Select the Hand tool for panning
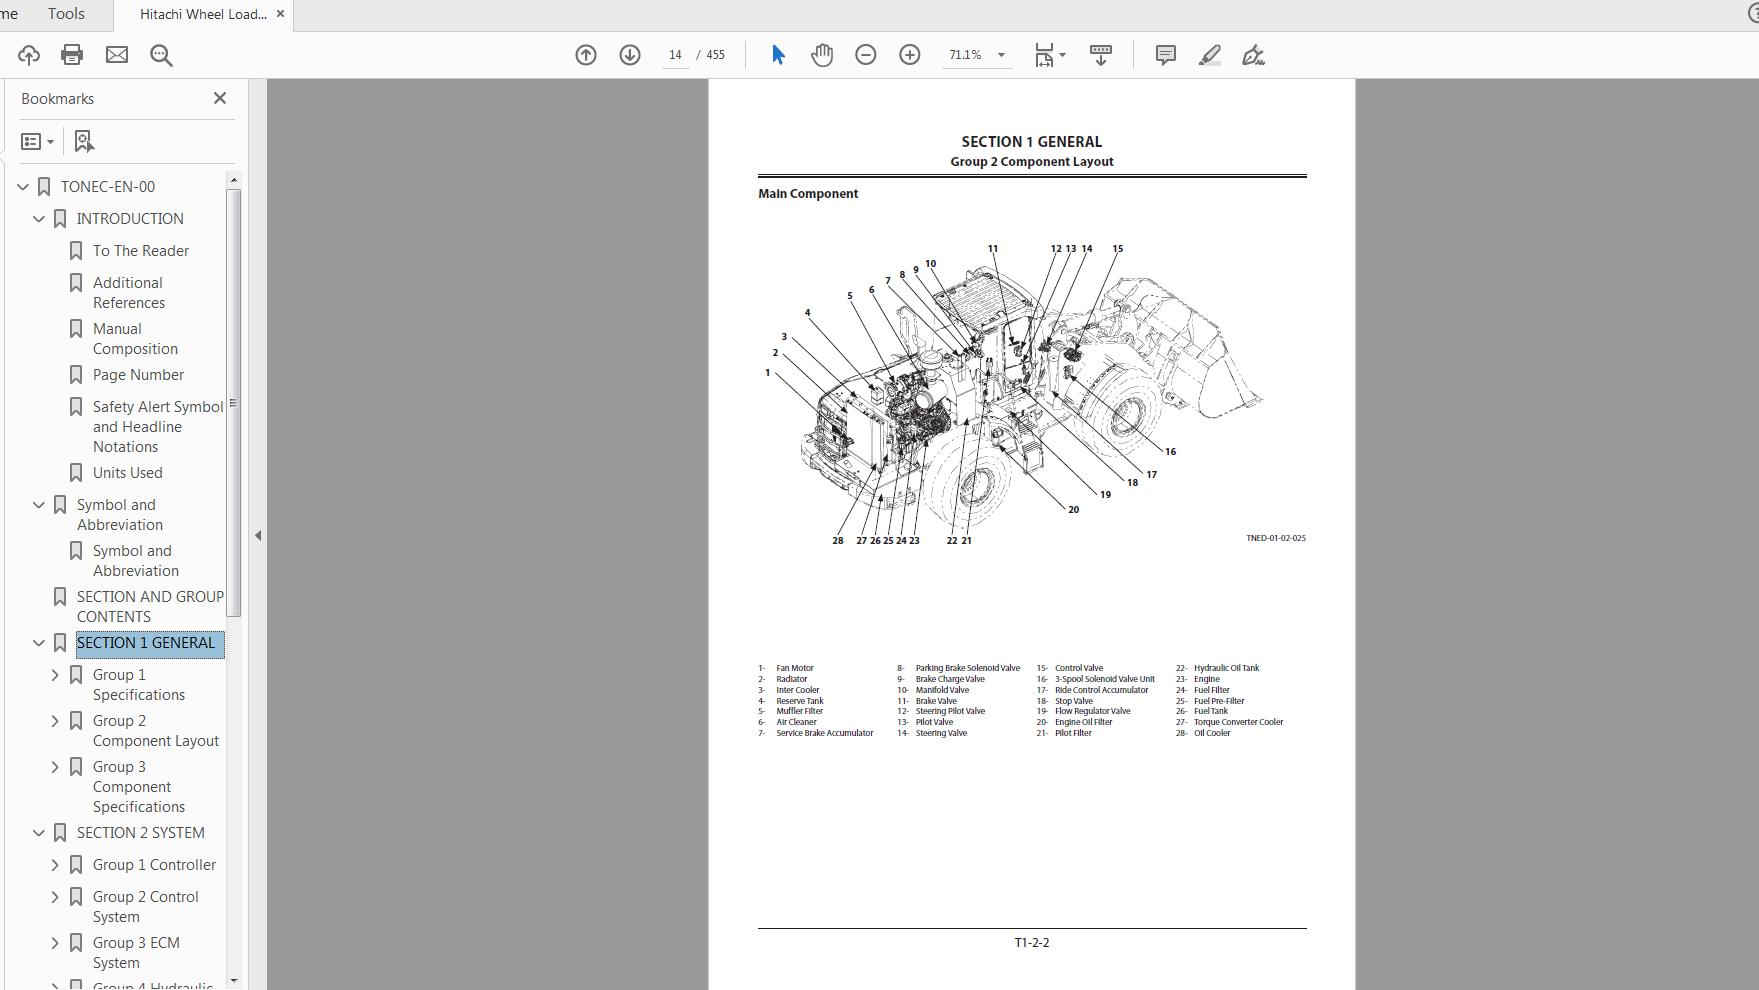The image size is (1759, 990). click(821, 55)
